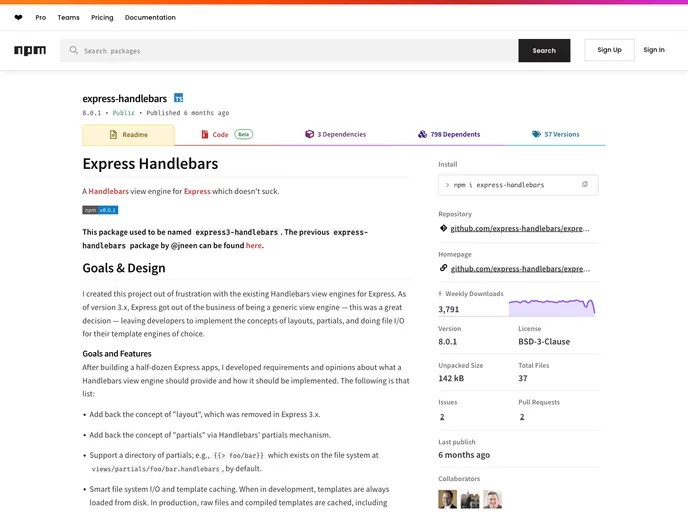Click the Express Handlebars heading
Screen dimensions: 688x512
[x=150, y=164]
